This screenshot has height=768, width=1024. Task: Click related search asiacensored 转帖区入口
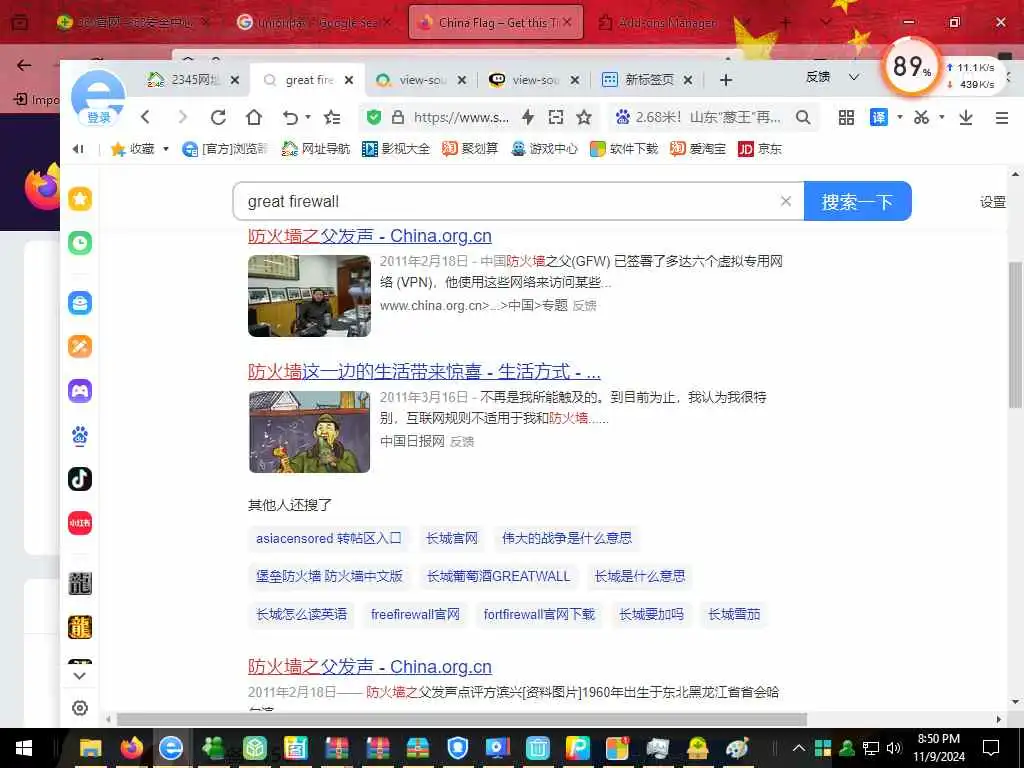click(328, 538)
